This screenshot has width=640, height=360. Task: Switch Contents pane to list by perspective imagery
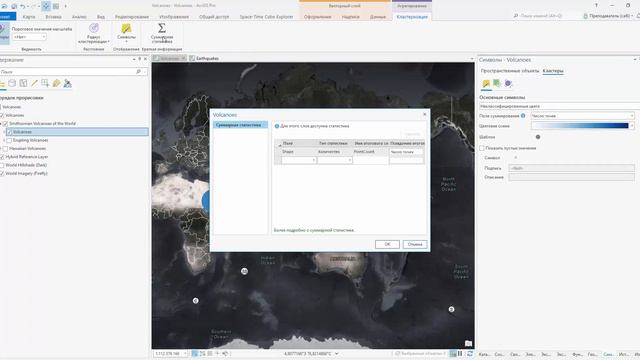coord(67,83)
